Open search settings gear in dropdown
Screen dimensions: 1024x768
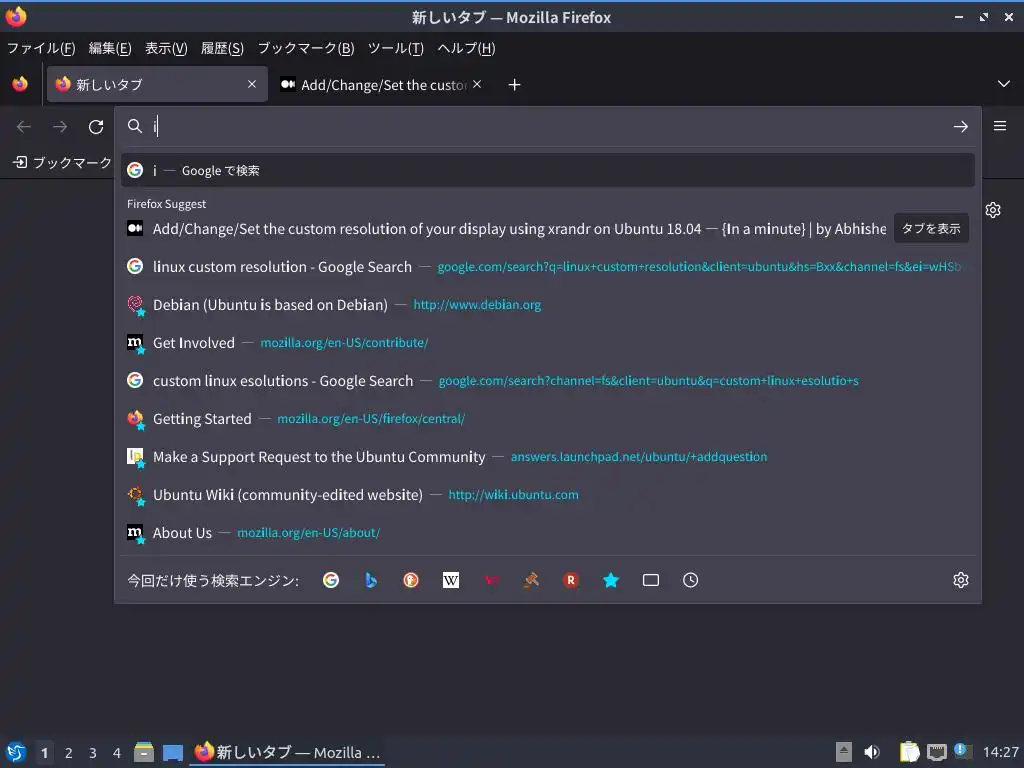pos(961,580)
